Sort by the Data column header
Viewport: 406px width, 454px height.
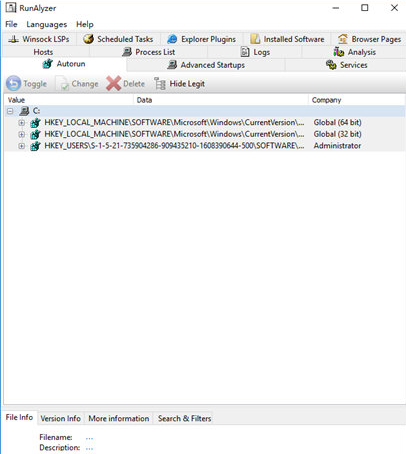(x=221, y=100)
